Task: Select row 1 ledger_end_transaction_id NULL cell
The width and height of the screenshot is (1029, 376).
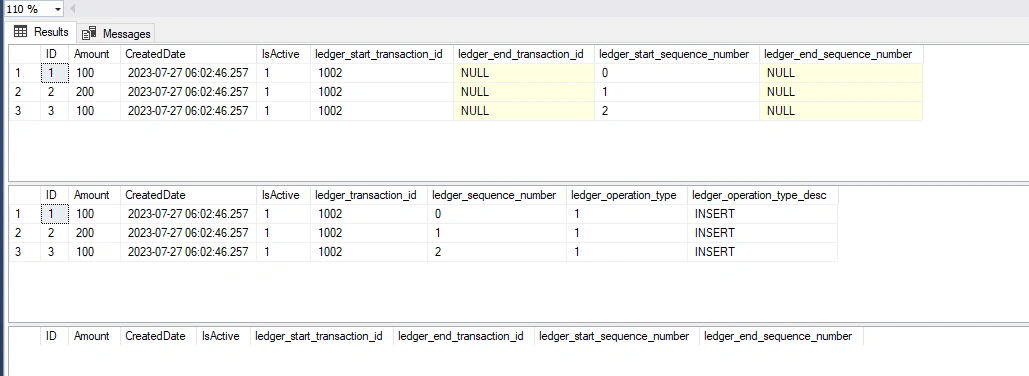Action: 524,73
